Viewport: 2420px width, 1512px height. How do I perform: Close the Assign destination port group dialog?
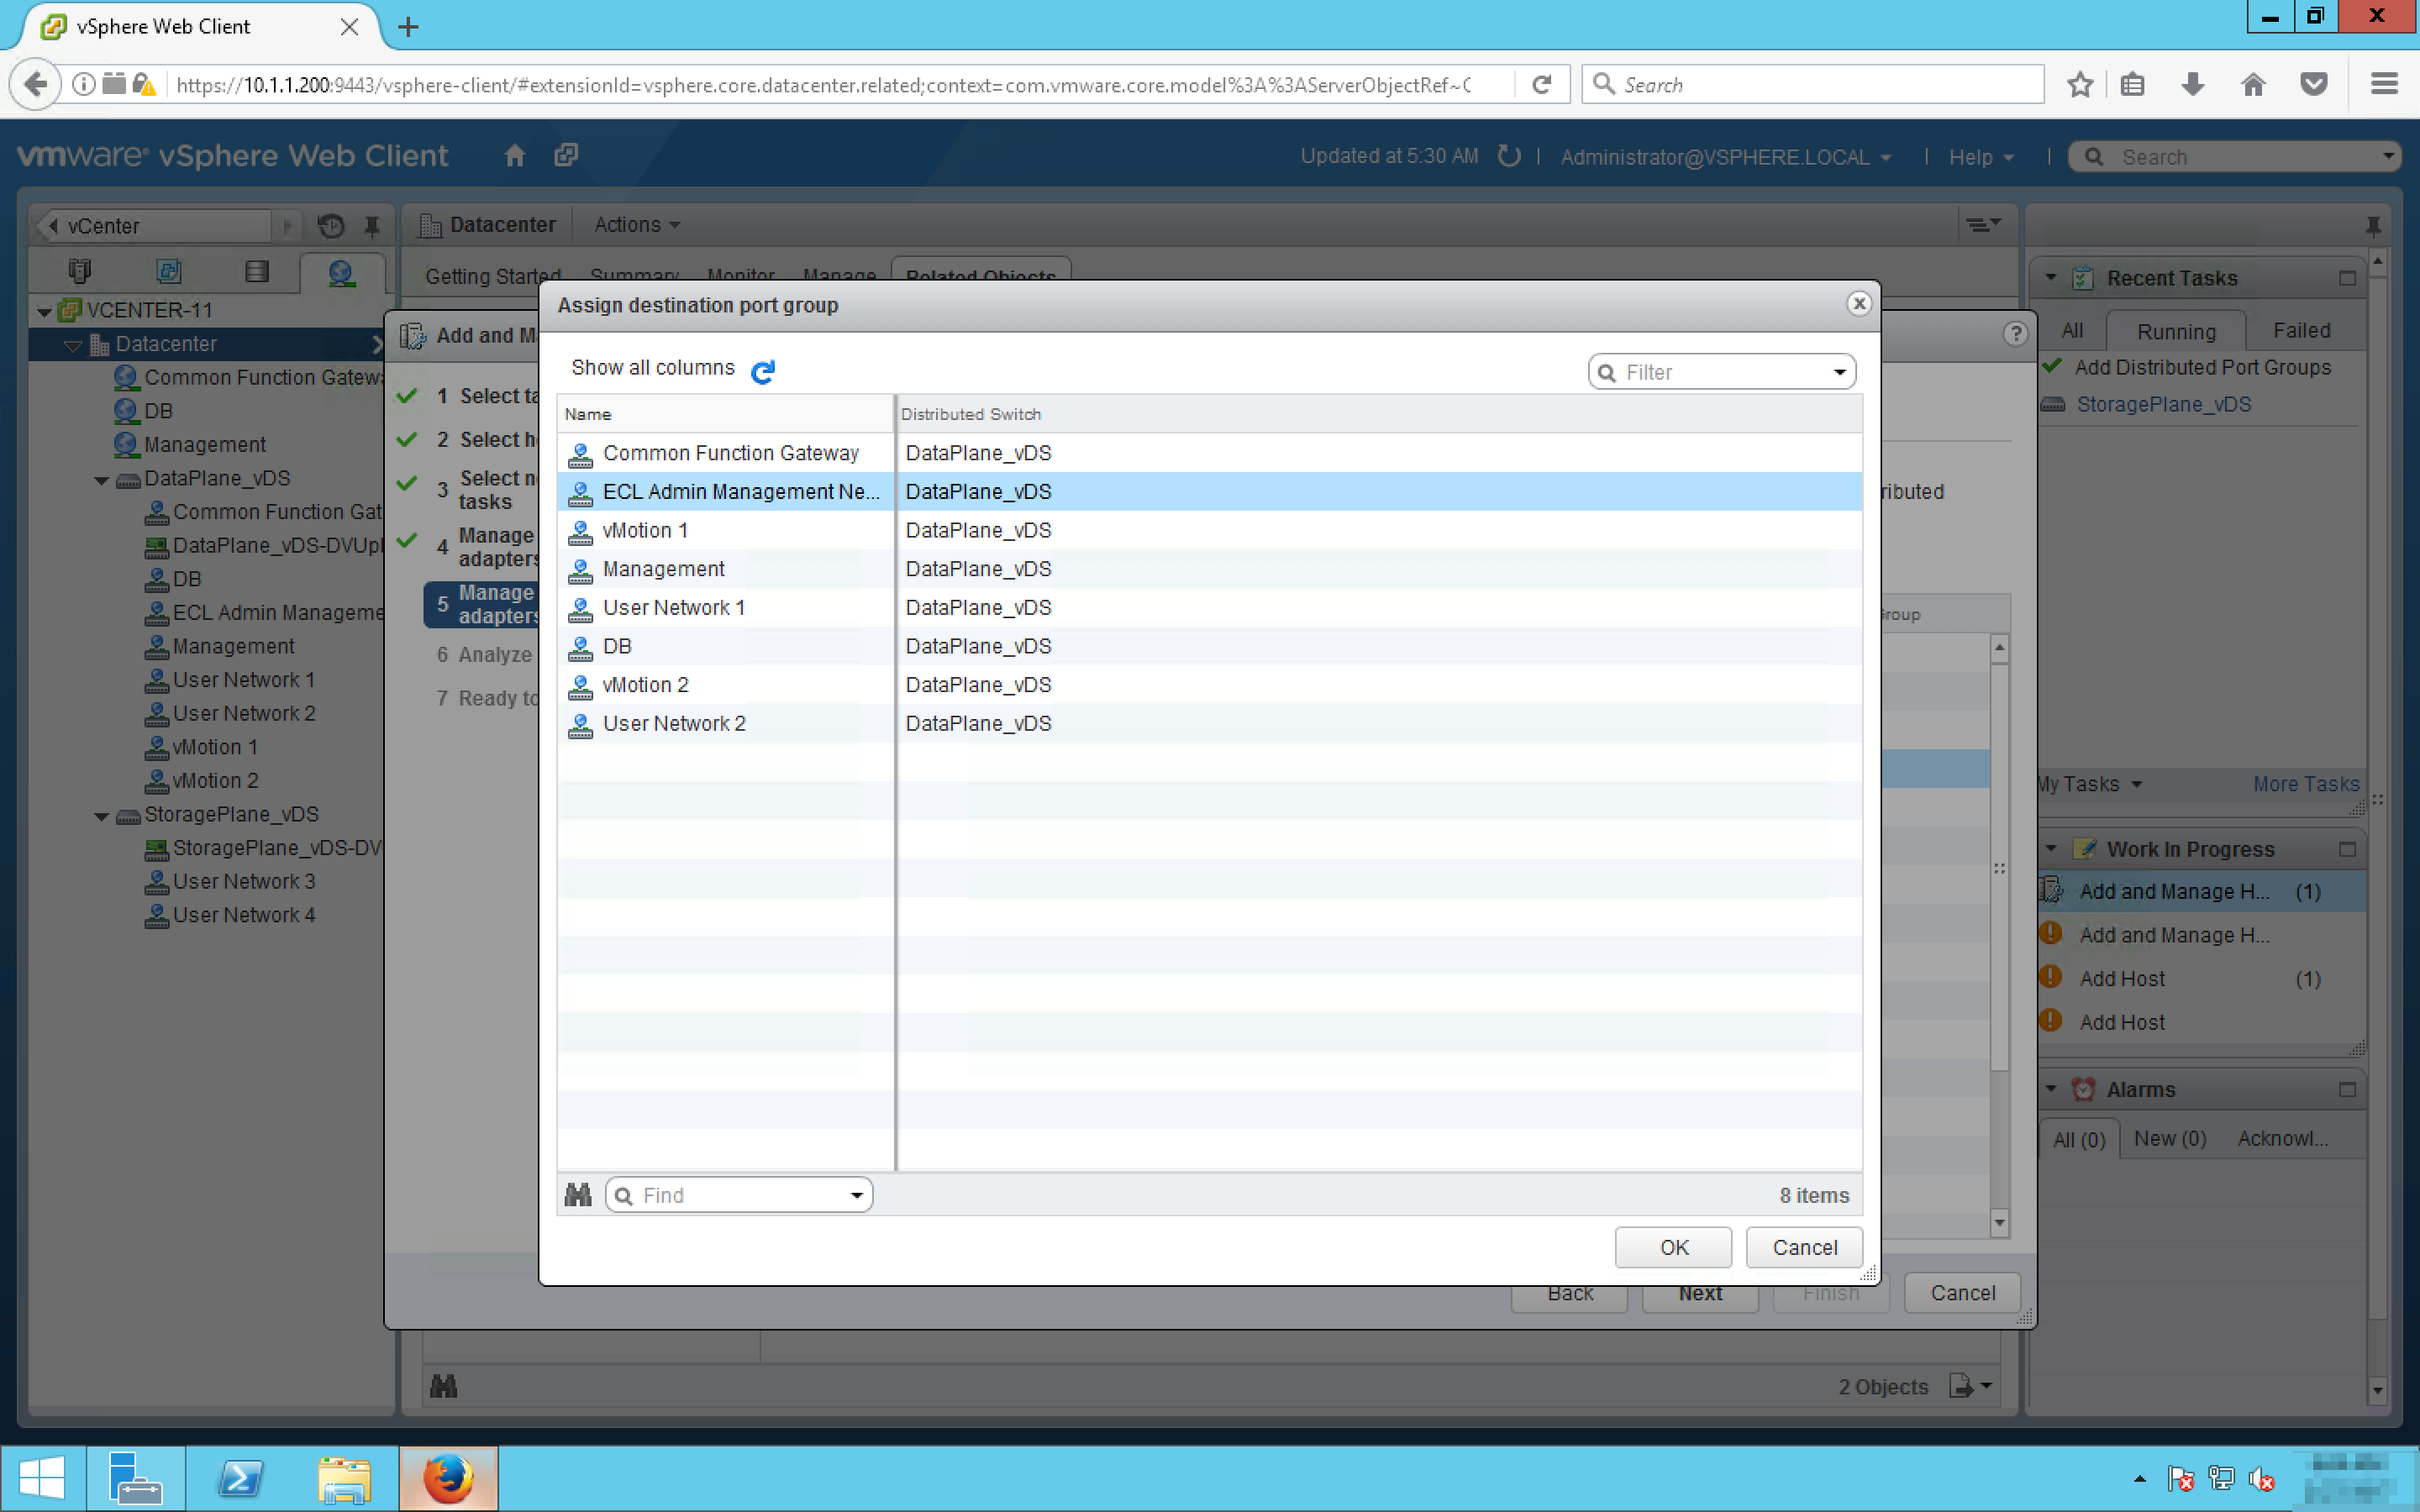(x=1858, y=304)
